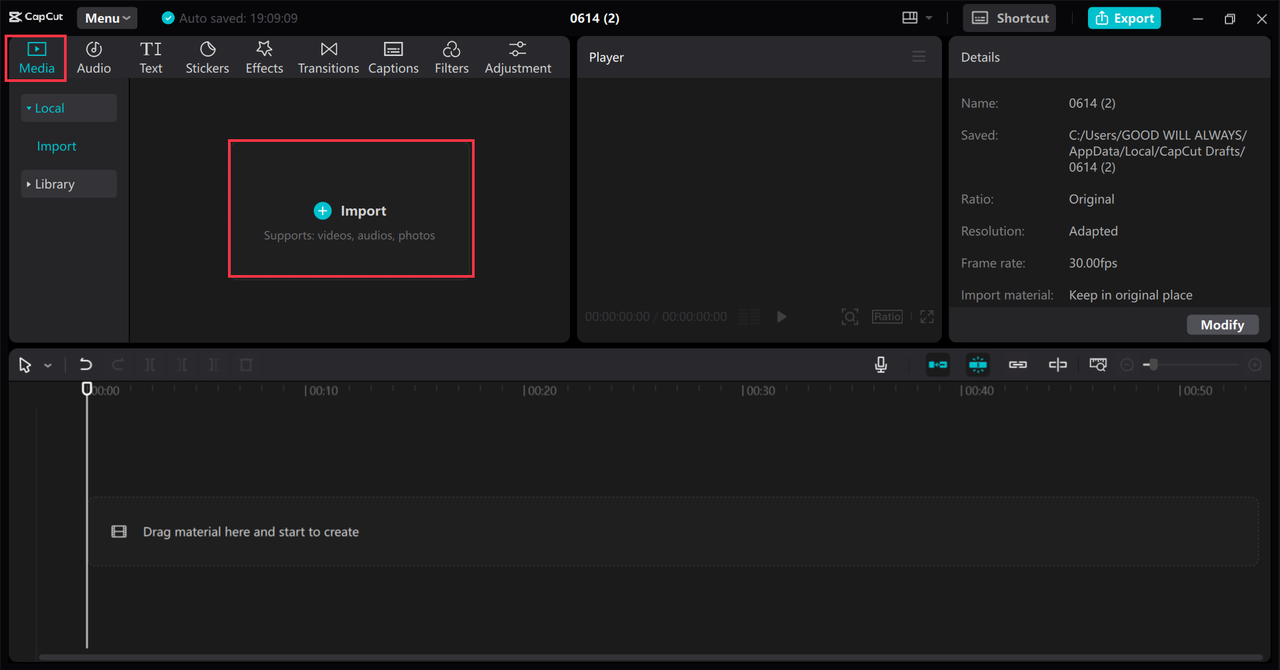Click the Export button
The width and height of the screenshot is (1280, 670).
tap(1124, 18)
